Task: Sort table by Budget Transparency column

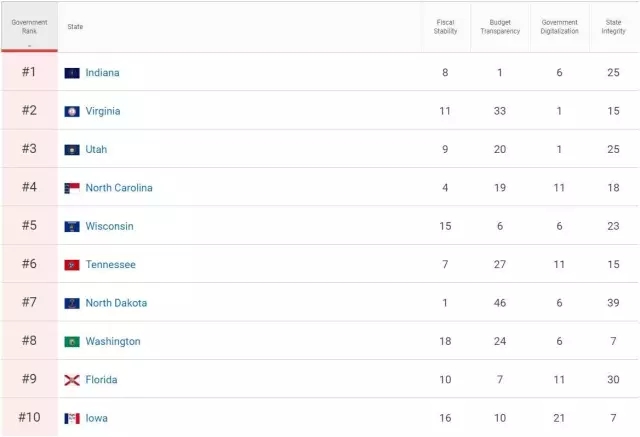Action: [500, 26]
